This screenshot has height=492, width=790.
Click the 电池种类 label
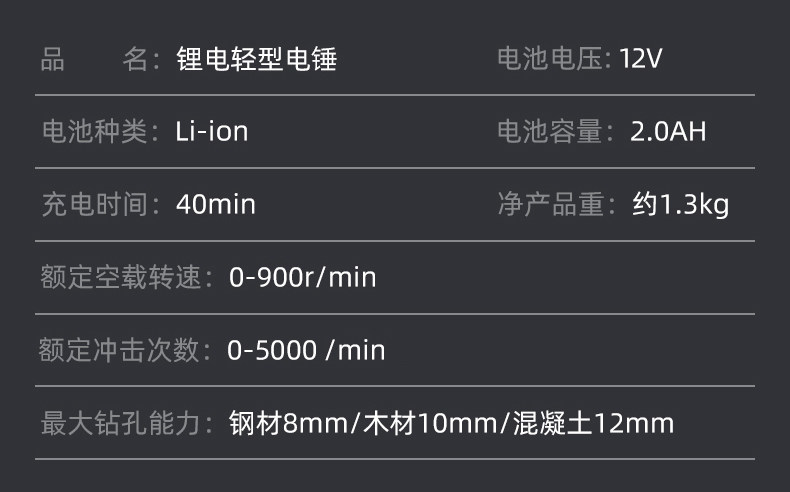[94, 131]
